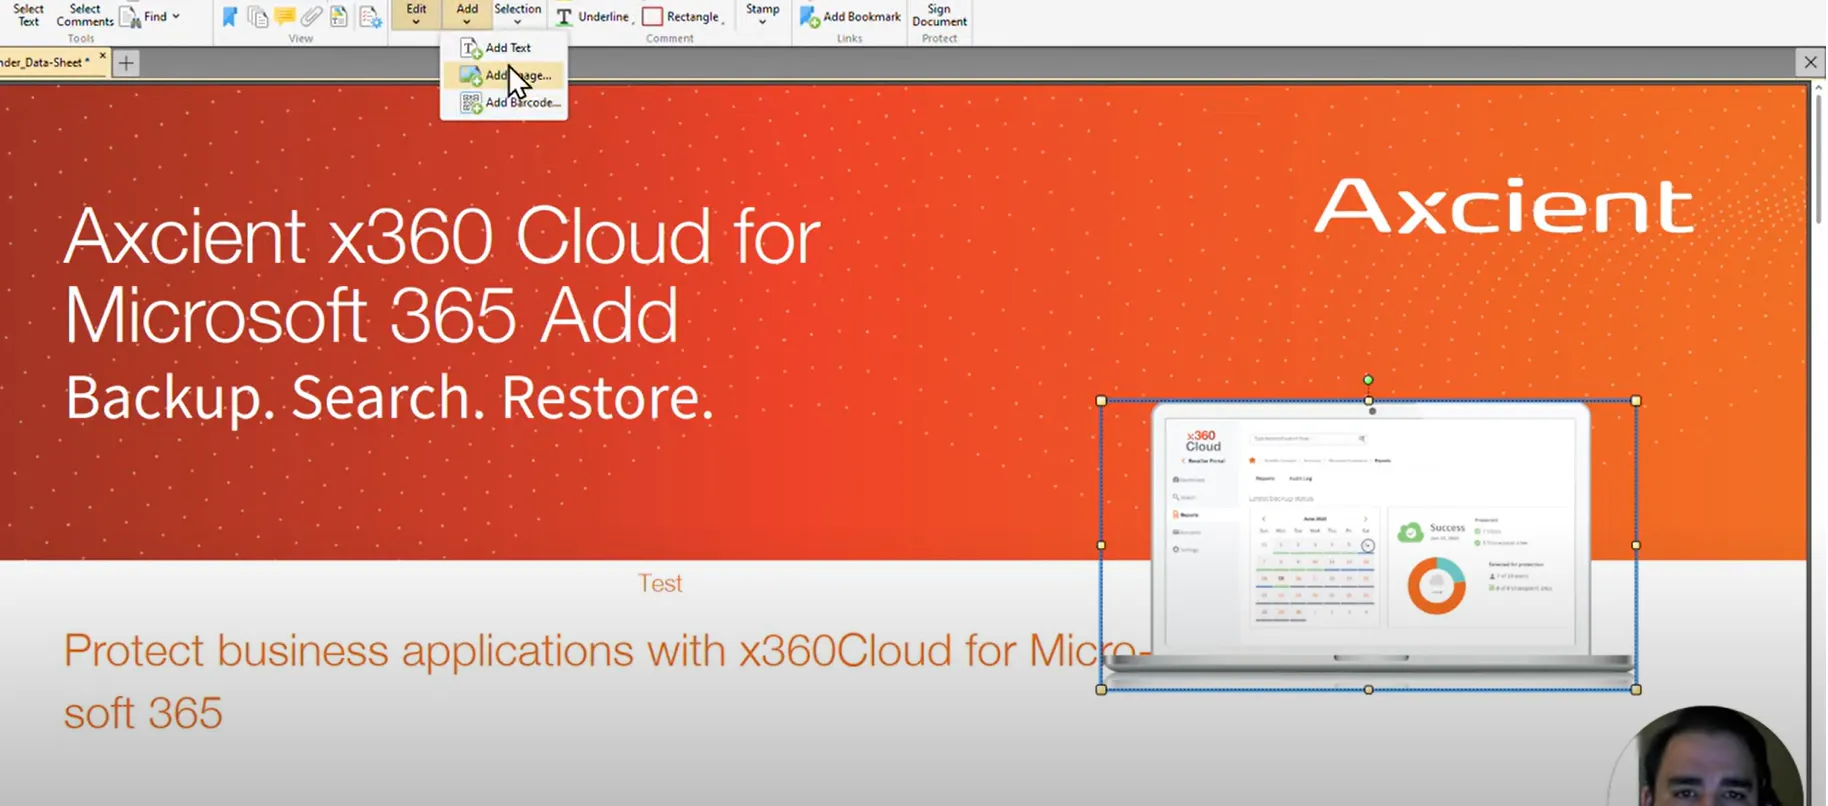The height and width of the screenshot is (806, 1828).
Task: Open the Attachments paperclip icon
Action: click(x=311, y=17)
